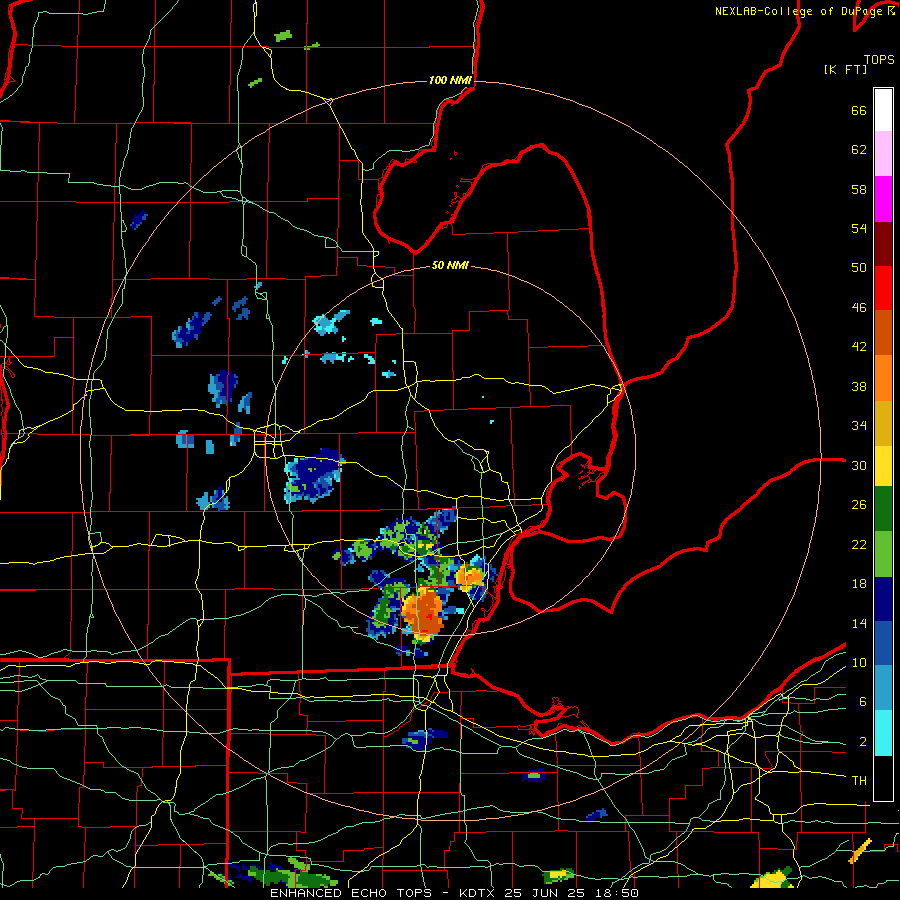Click the navy blue legend swatch
Viewport: 900px width, 900px height.
883,599
